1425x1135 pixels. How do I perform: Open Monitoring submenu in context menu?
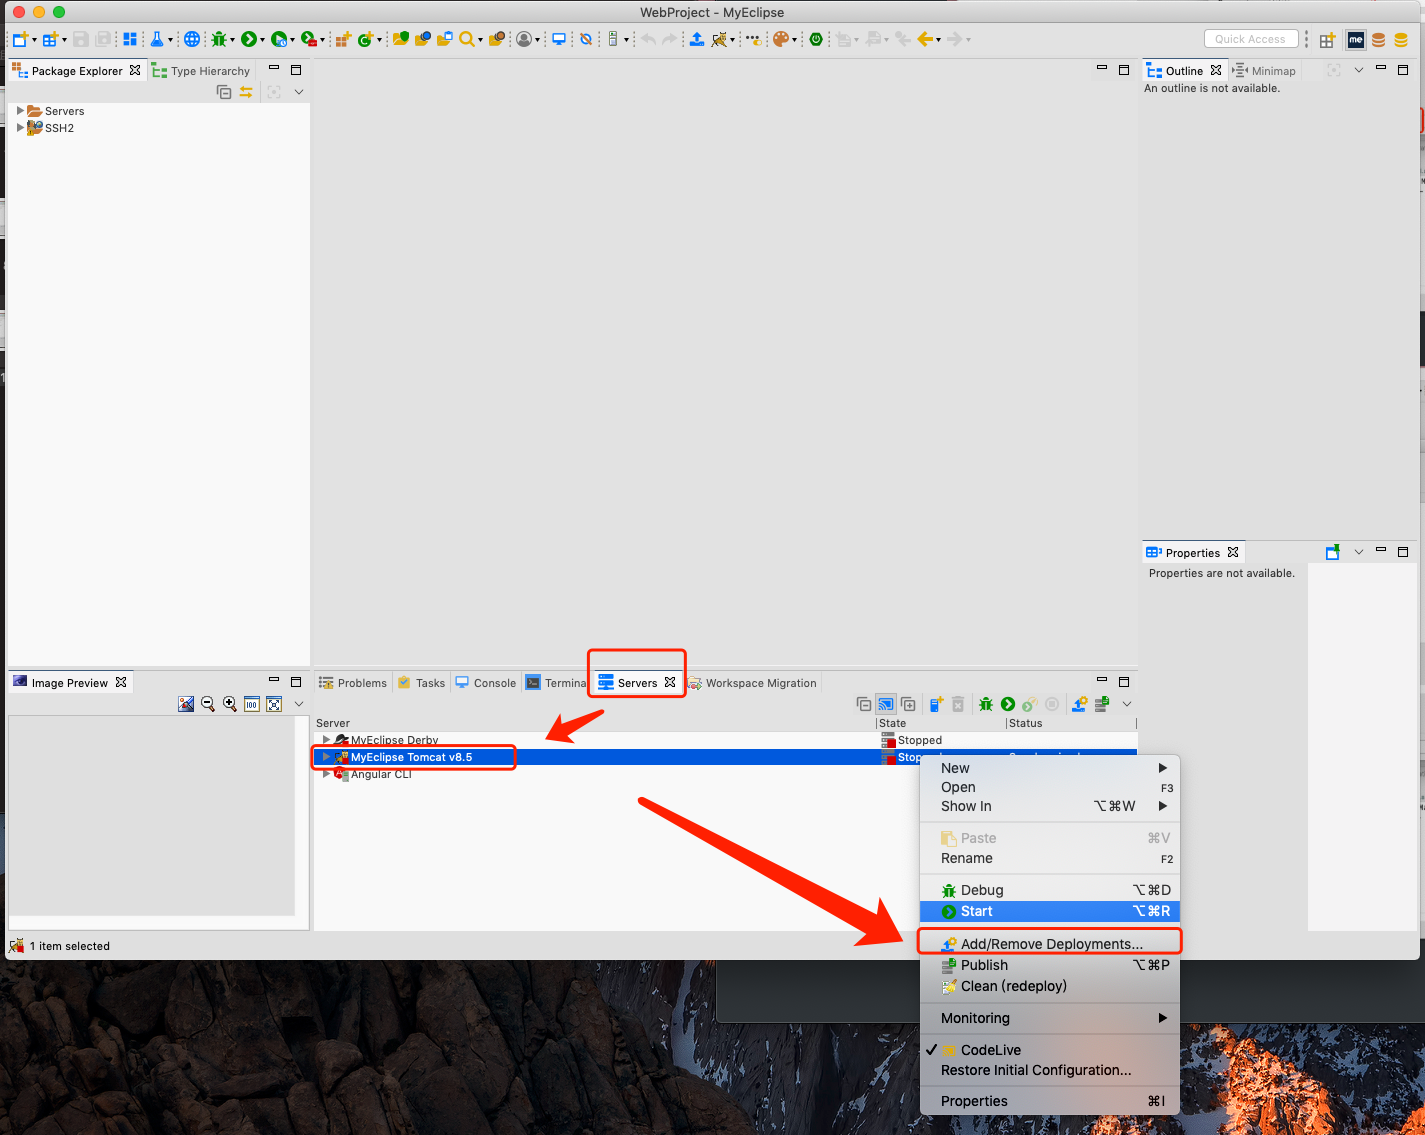point(1050,1018)
